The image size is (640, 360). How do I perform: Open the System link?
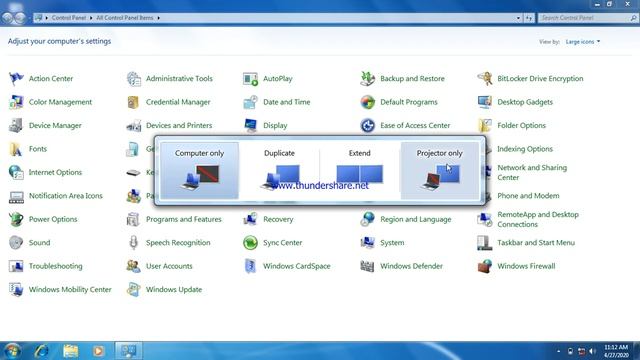click(x=392, y=242)
